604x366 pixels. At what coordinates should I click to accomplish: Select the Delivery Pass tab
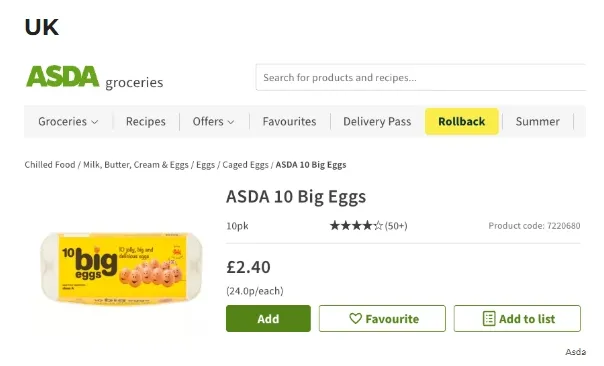click(x=377, y=121)
